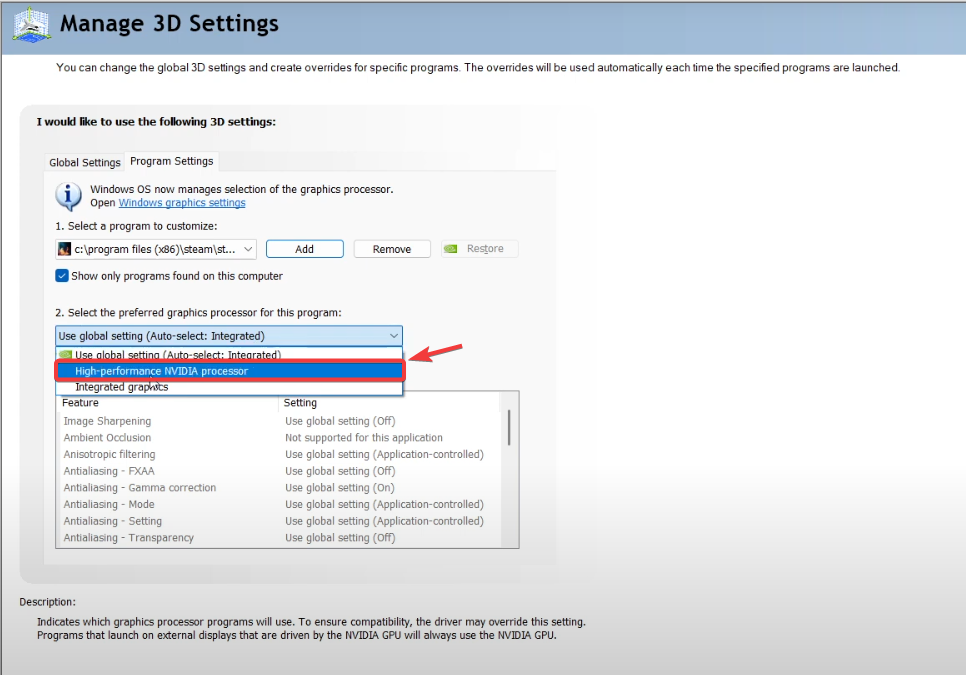
Task: Select Integrated graphics option
Action: 229,387
